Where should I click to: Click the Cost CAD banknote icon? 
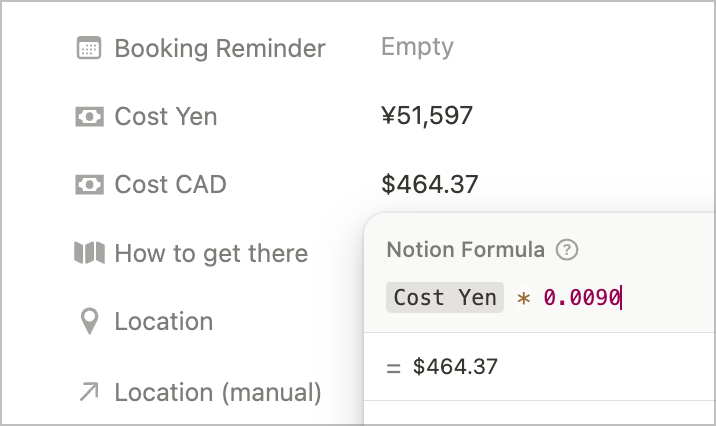click(x=89, y=184)
